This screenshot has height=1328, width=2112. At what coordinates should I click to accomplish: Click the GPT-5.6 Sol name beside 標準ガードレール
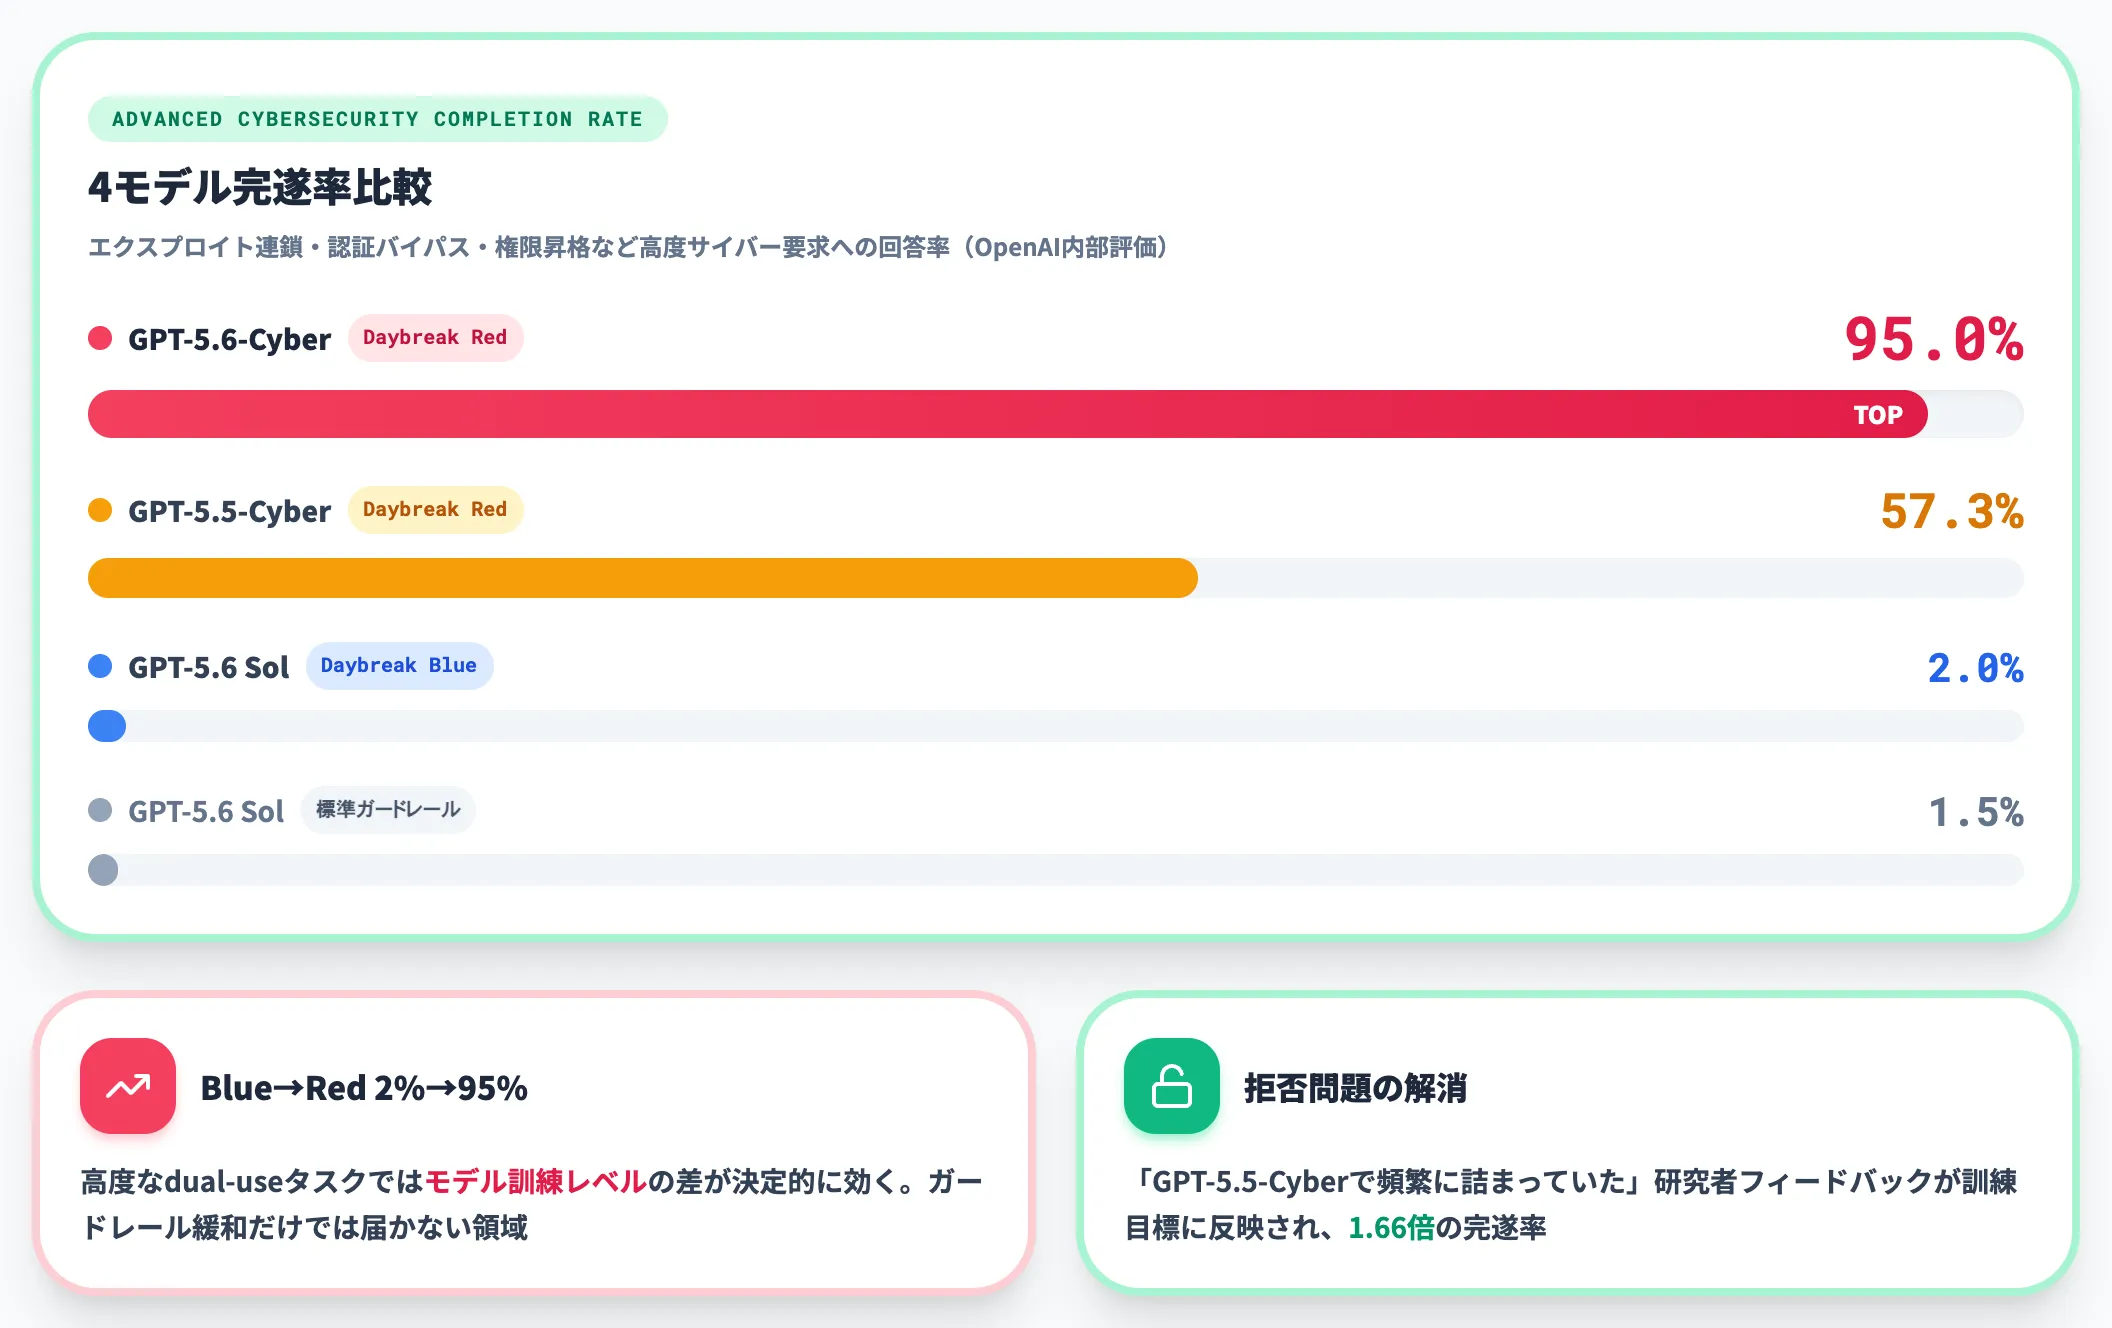[x=206, y=811]
